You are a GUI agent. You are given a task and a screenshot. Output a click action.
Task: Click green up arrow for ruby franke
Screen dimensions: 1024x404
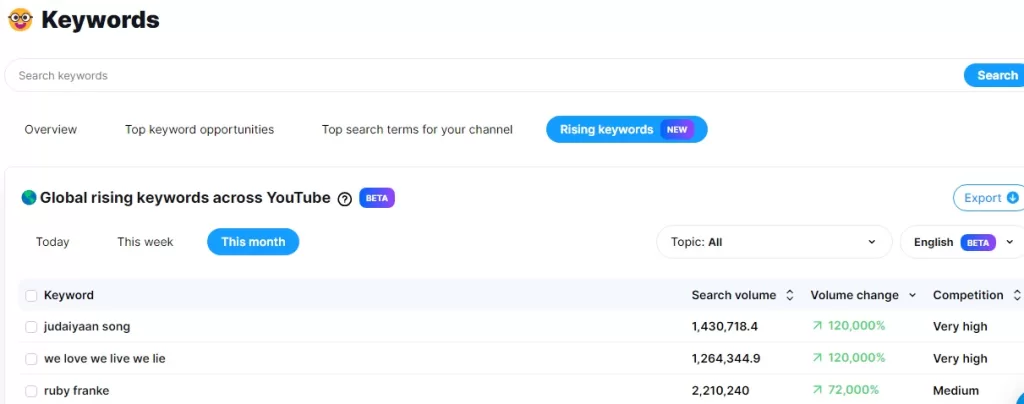click(817, 390)
